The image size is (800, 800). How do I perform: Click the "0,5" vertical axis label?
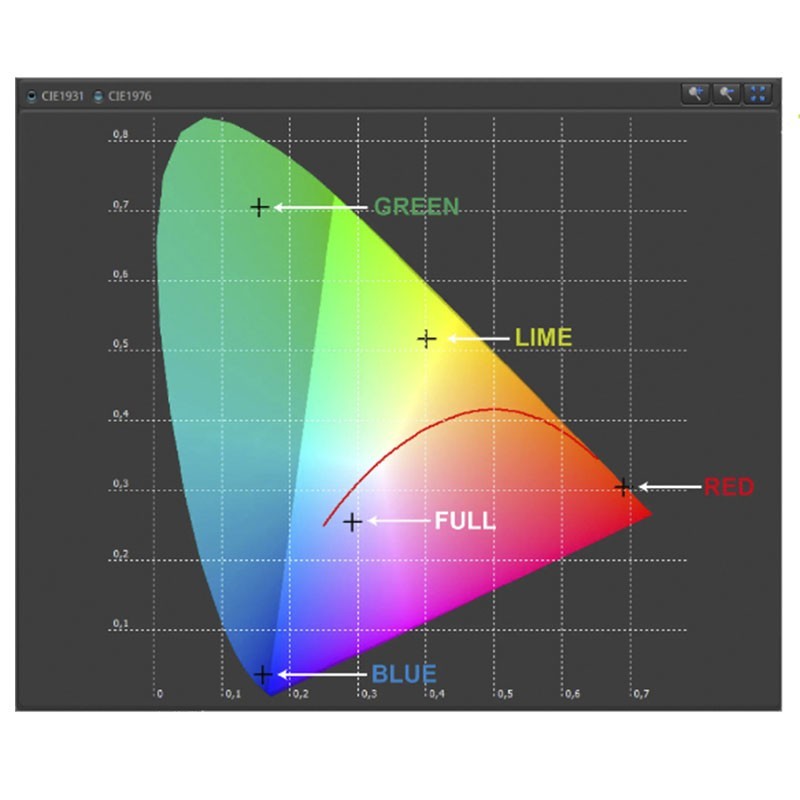click(120, 344)
